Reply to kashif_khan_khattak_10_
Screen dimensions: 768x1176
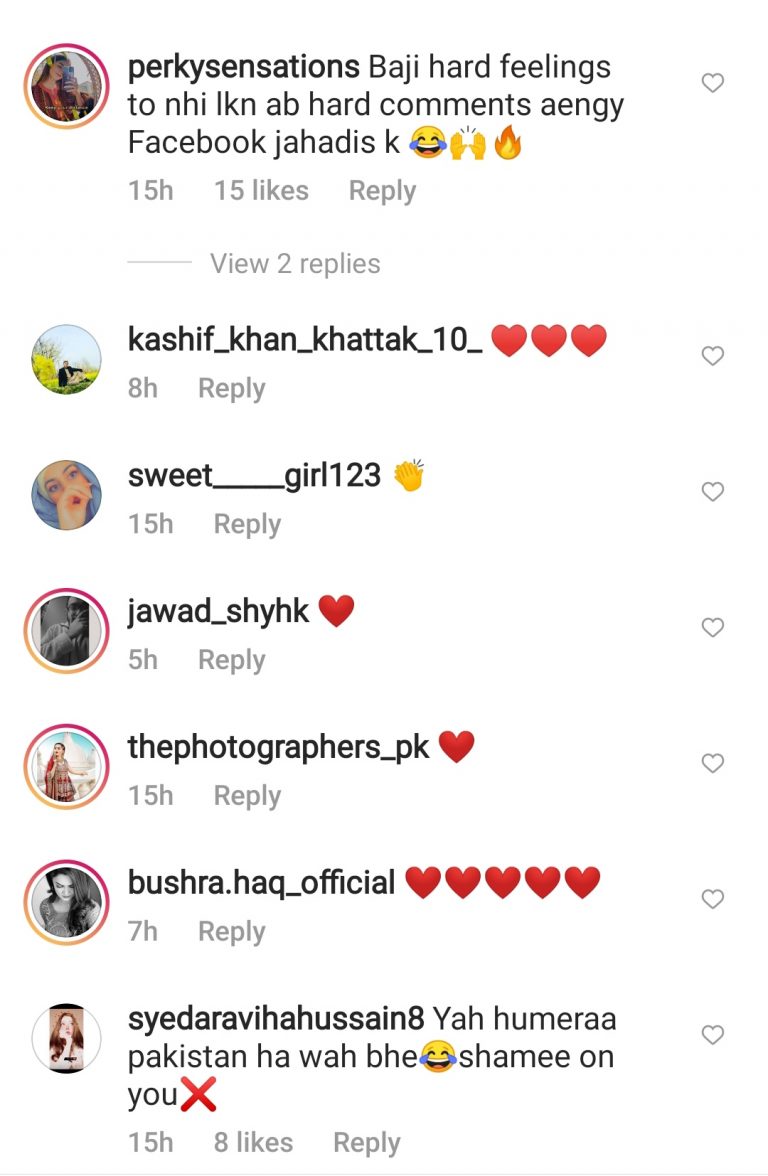231,388
